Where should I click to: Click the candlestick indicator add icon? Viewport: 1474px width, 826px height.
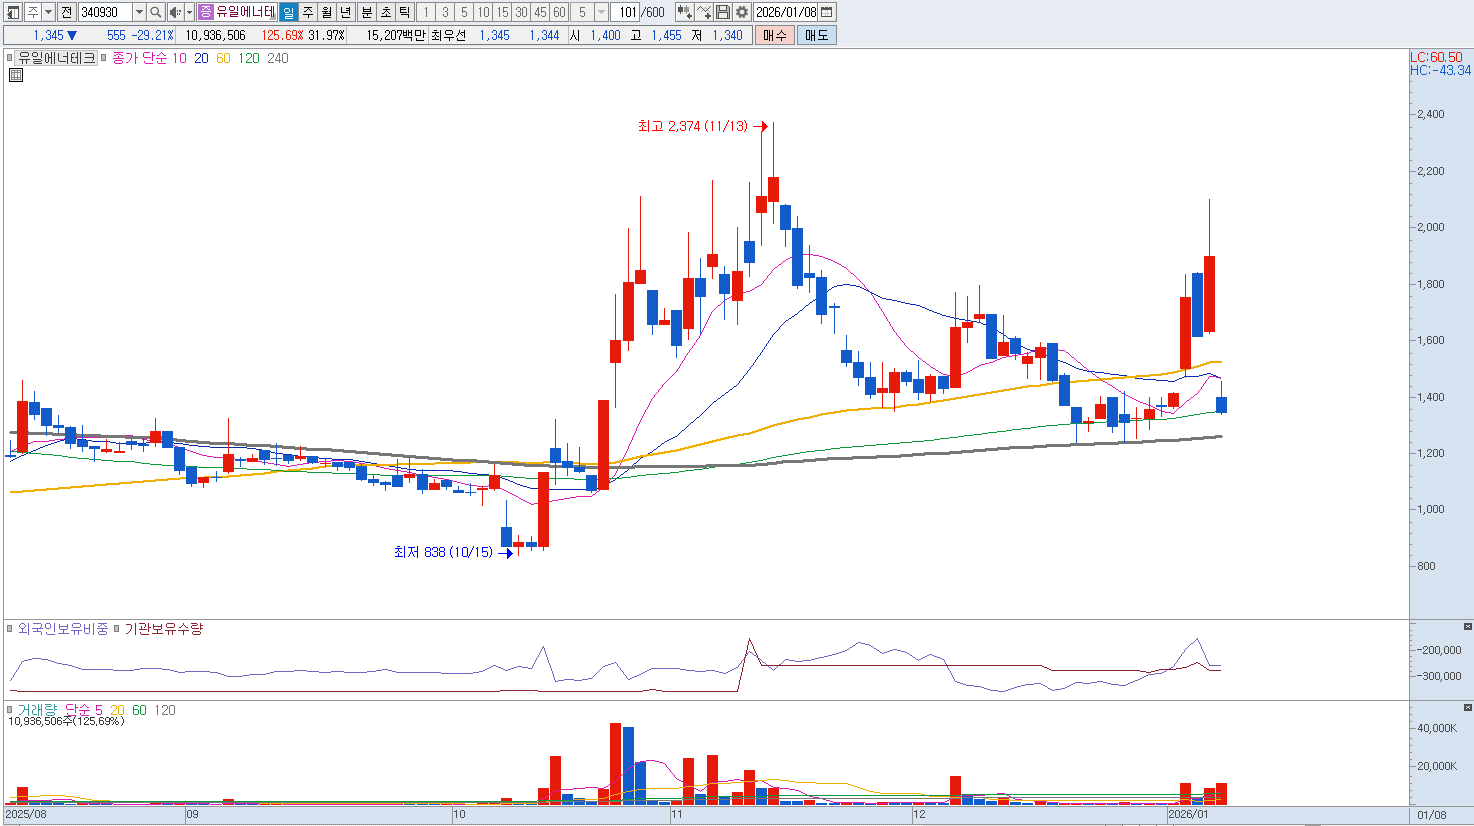684,12
